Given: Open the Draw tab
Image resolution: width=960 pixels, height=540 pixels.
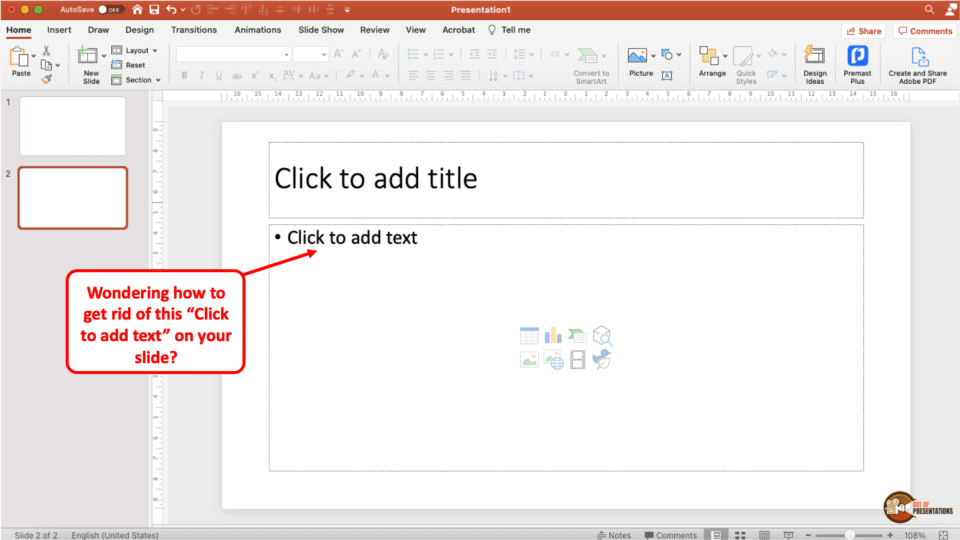Looking at the screenshot, I should tap(98, 30).
